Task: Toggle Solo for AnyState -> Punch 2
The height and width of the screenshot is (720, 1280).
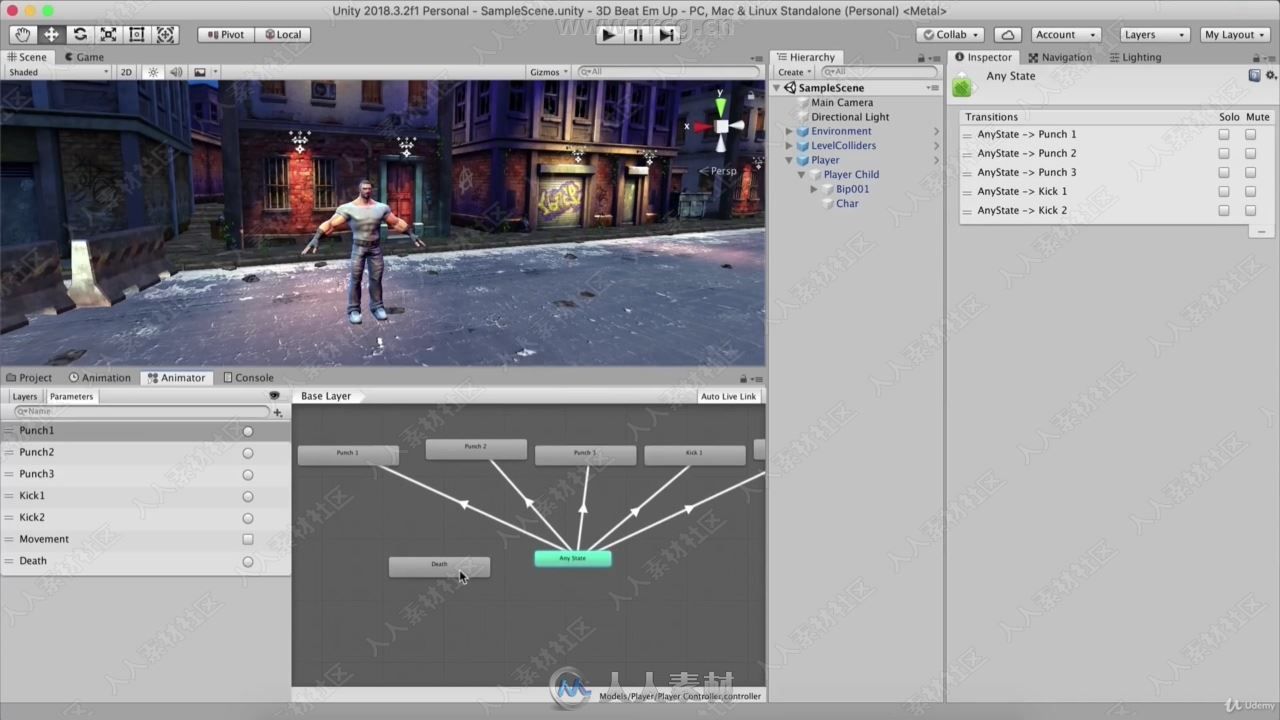Action: (x=1223, y=153)
